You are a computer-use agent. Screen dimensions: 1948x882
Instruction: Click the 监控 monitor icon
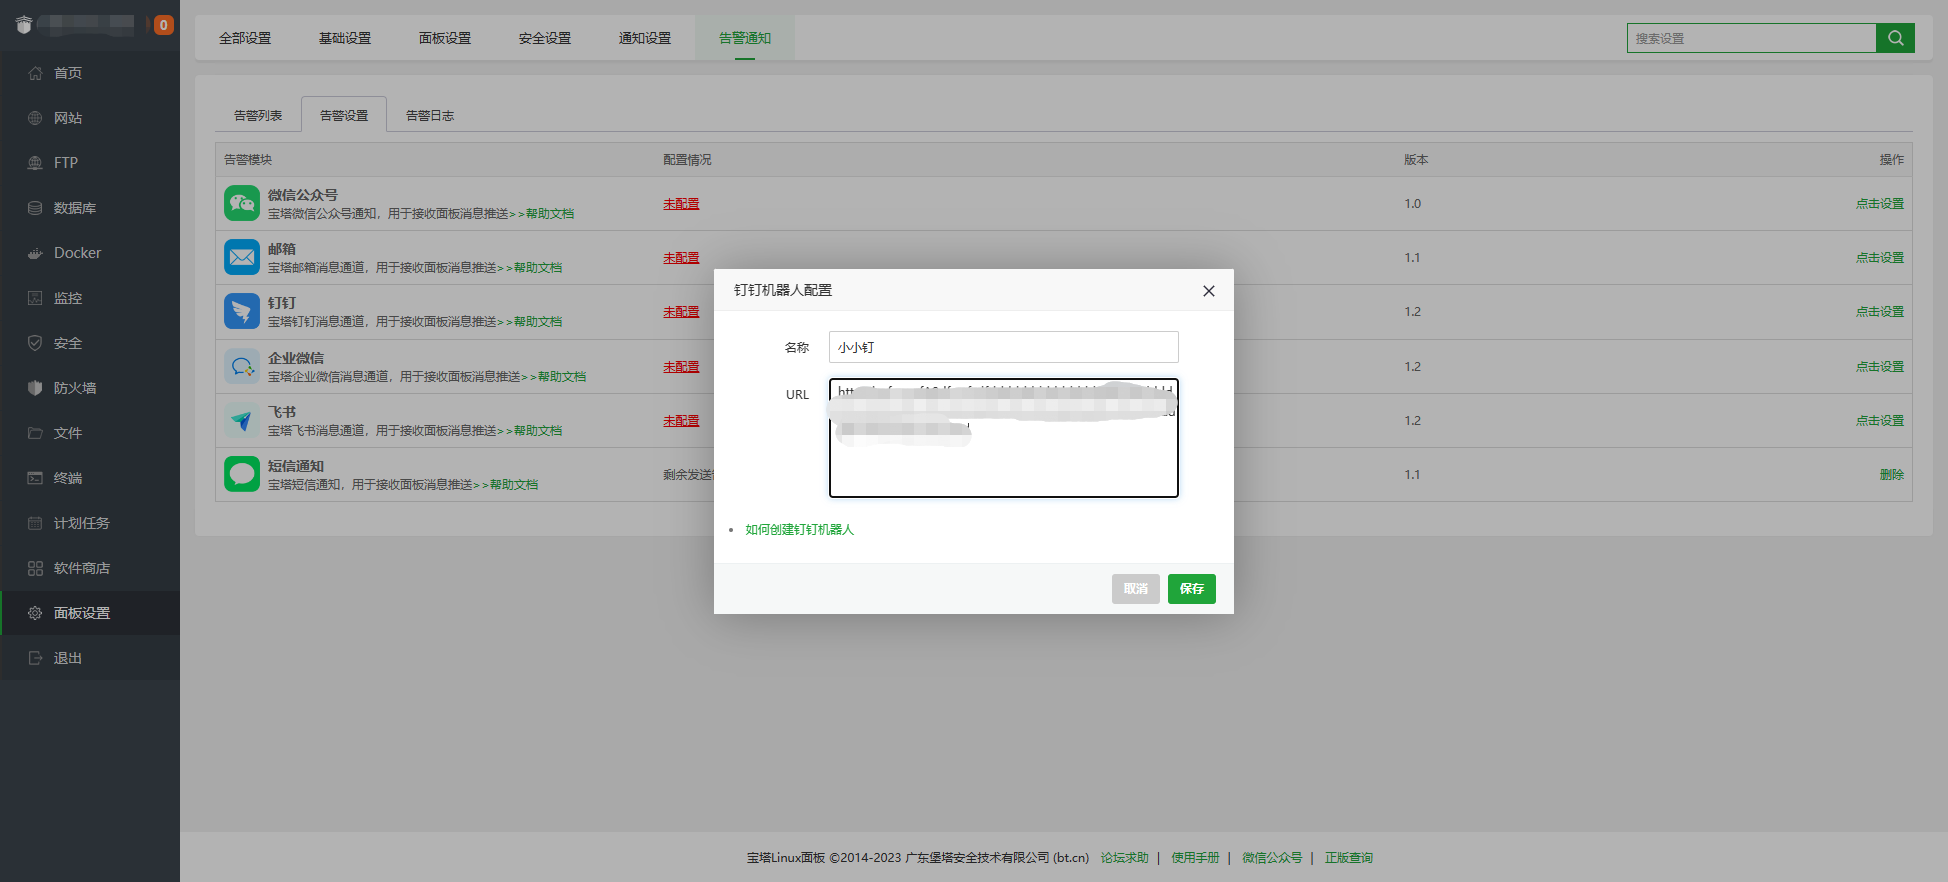tap(35, 298)
